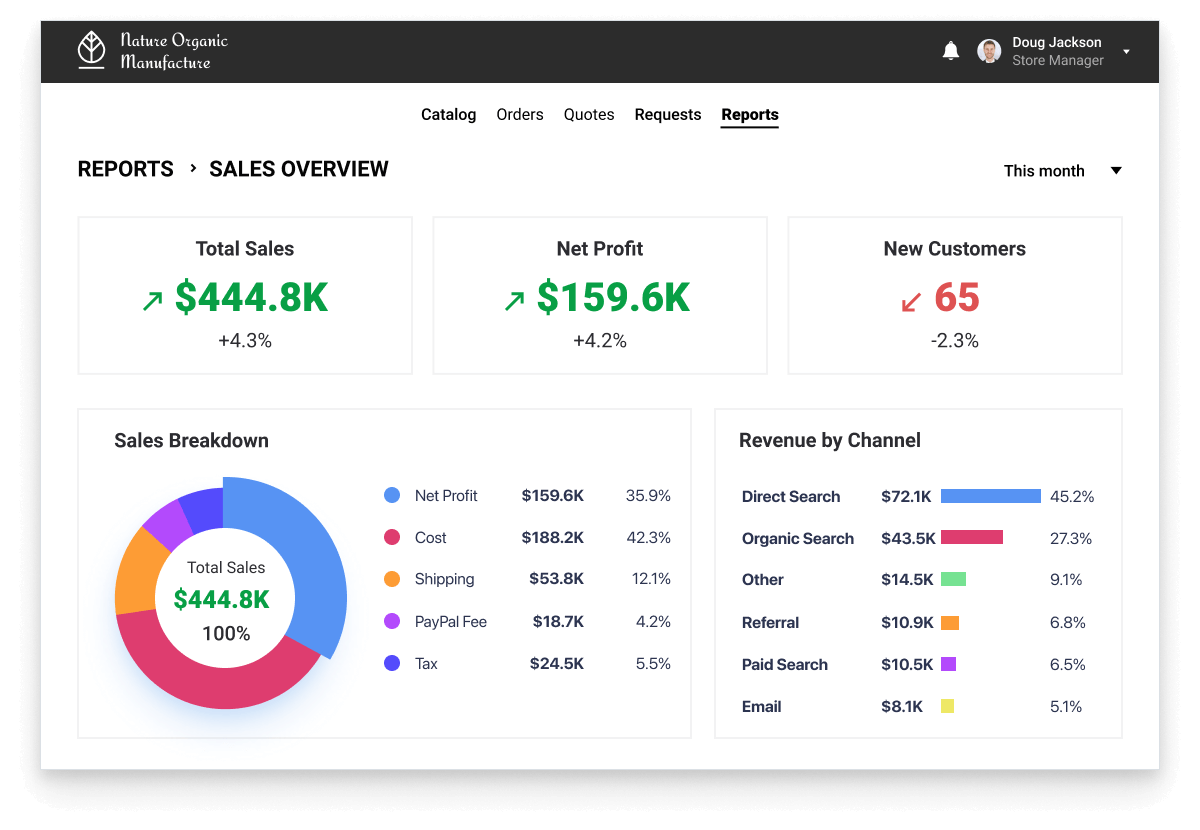
Task: Click the REPORTS breadcrumb link
Action: [x=126, y=169]
